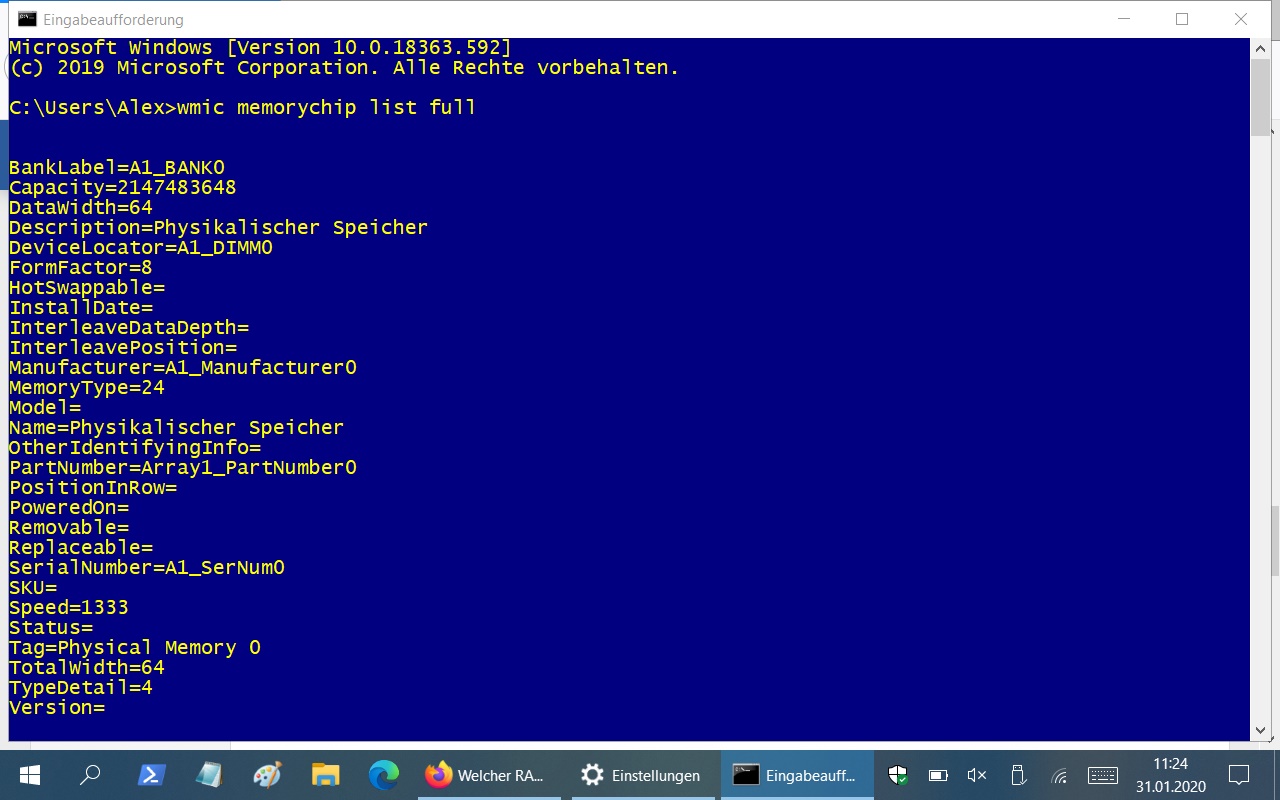This screenshot has height=800, width=1280.
Task: Click 'InterleaveDataDepth=' line
Action: pyautogui.click(x=129, y=327)
